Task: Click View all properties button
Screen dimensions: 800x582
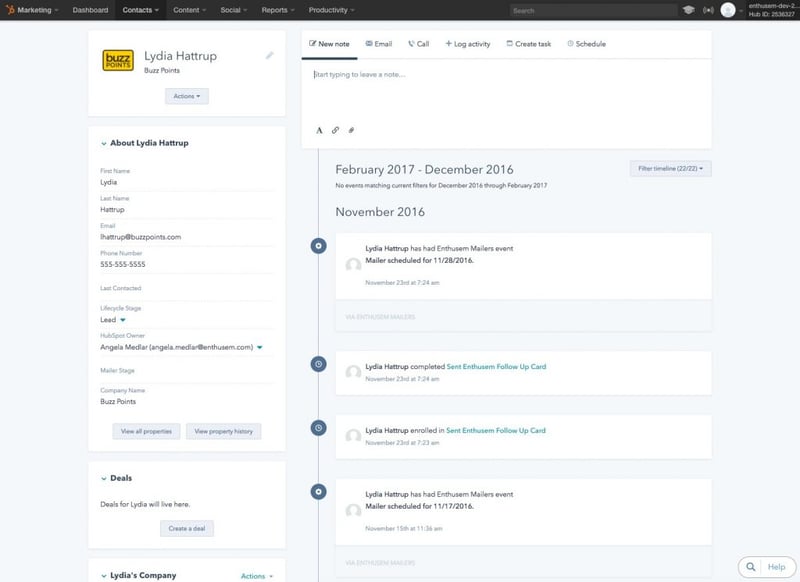Action: (x=146, y=431)
